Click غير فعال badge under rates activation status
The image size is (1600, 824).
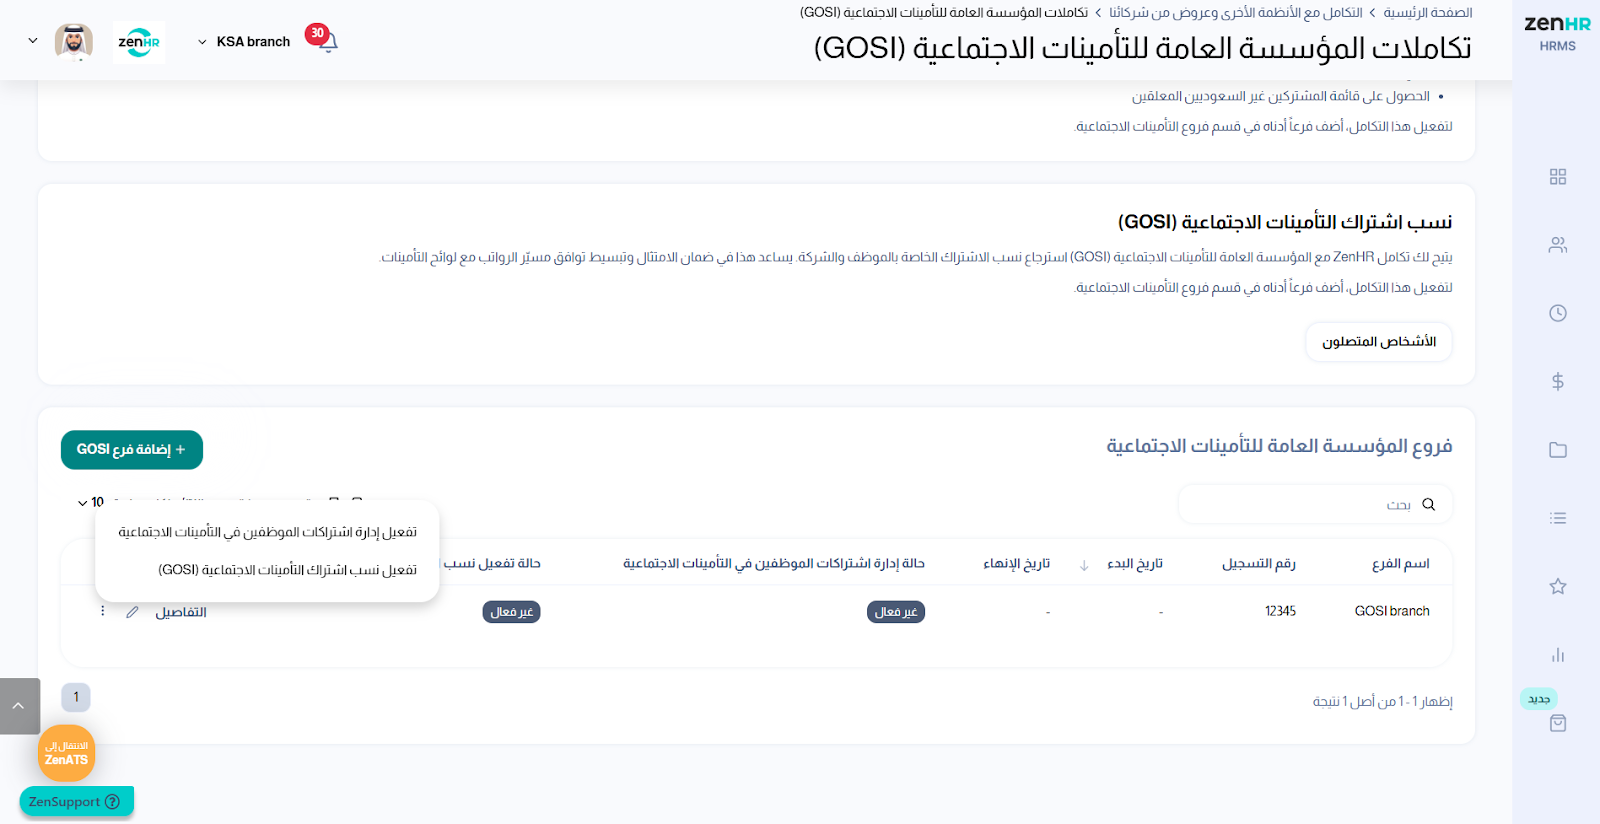tap(512, 612)
